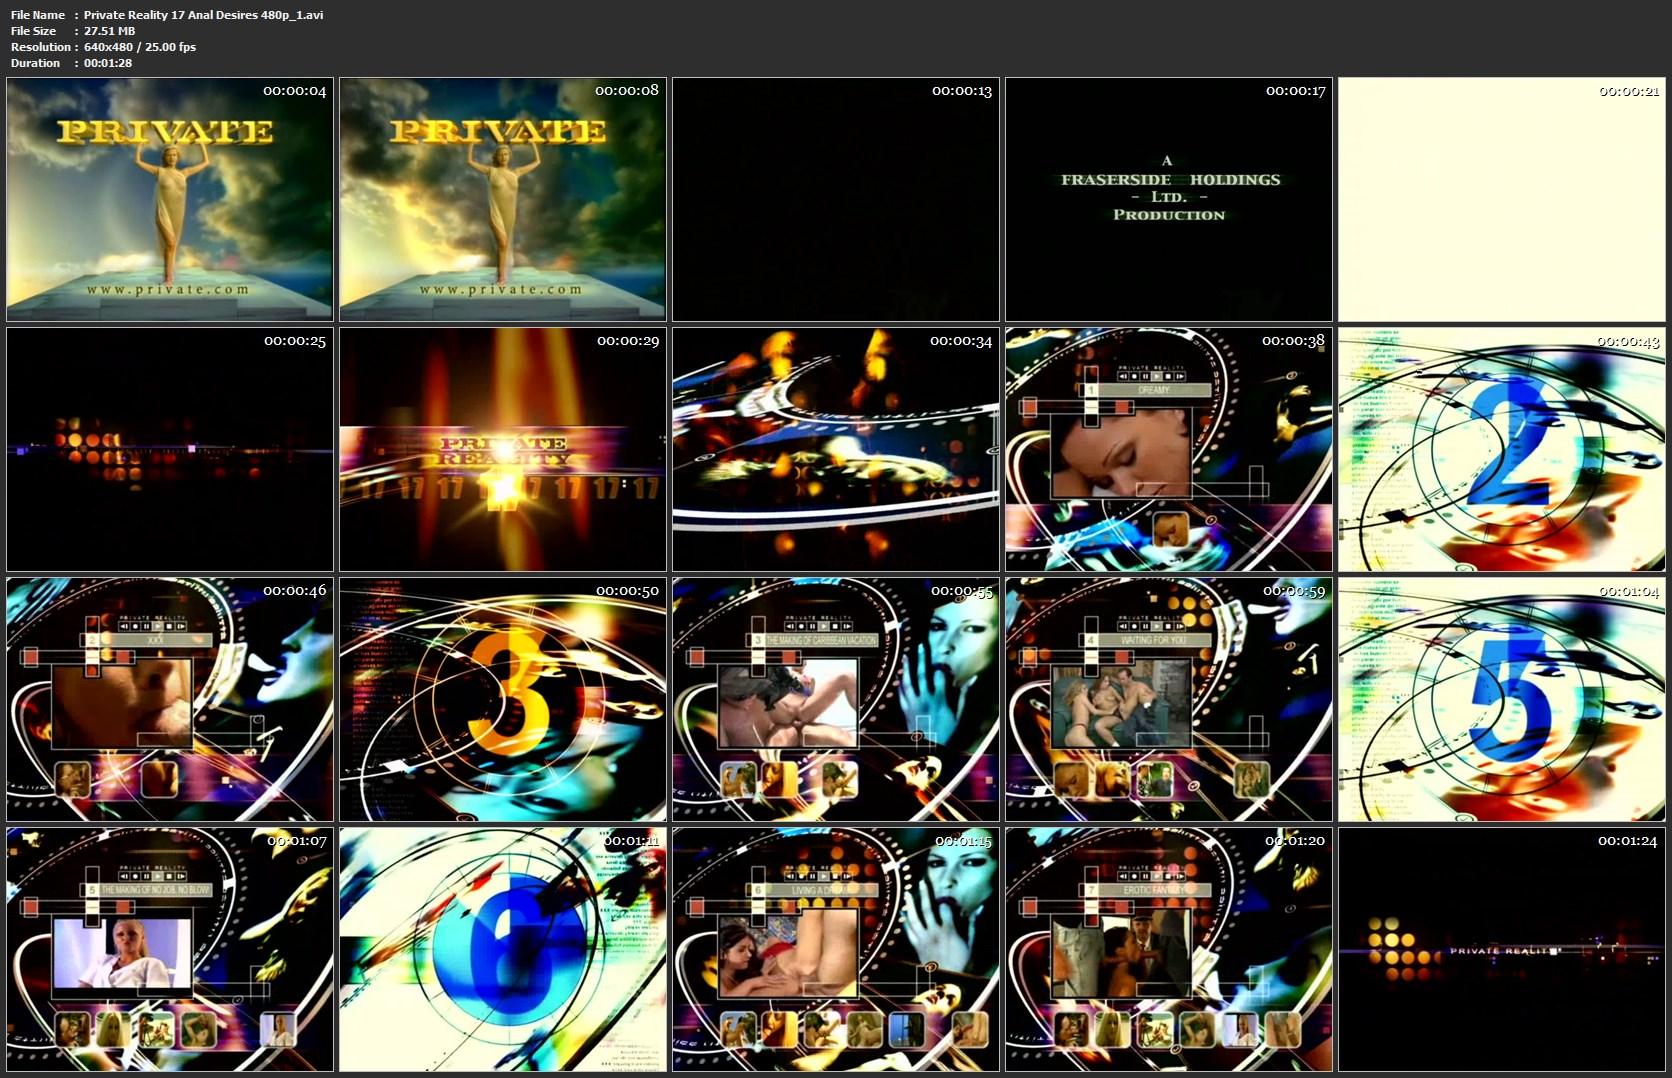
Task: Open the blue number 2 frame
Action: [x=1502, y=450]
